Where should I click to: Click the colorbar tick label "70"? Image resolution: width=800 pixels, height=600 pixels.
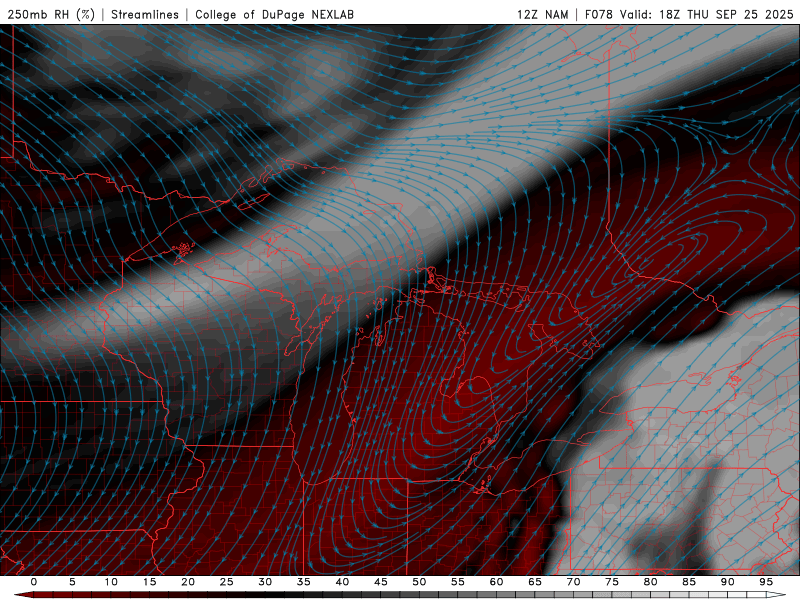pyautogui.click(x=573, y=582)
